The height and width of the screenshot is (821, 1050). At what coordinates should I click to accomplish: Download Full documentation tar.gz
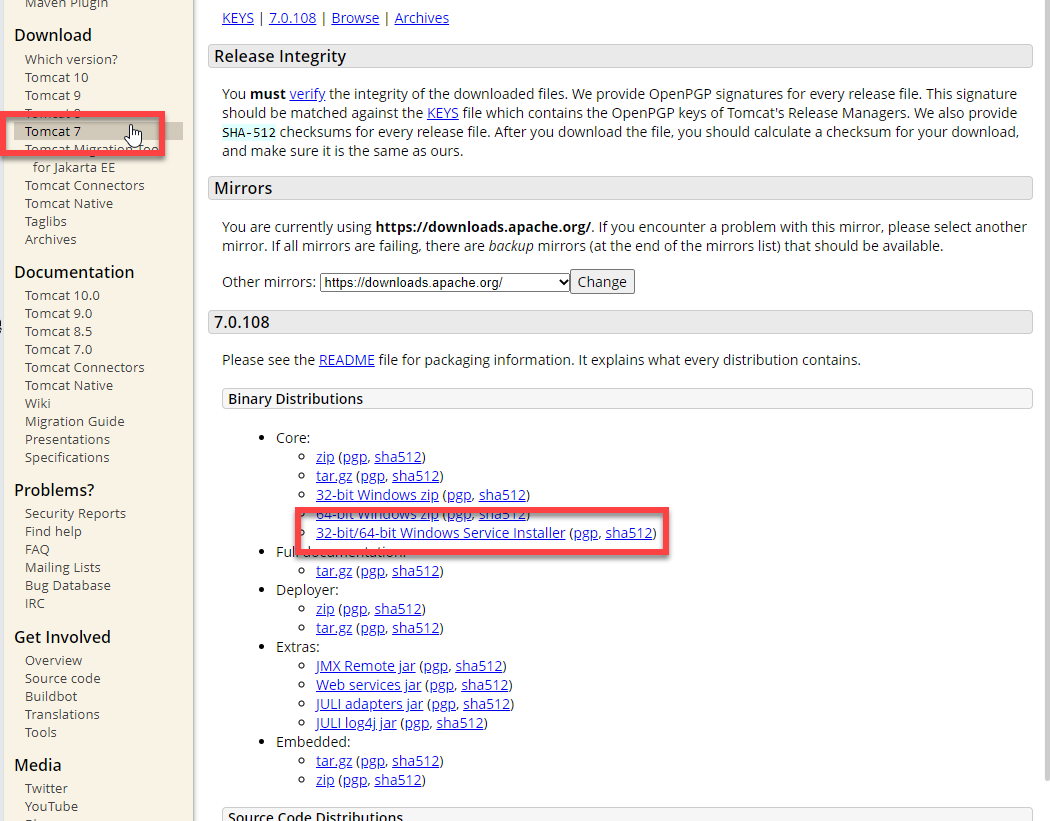(333, 571)
